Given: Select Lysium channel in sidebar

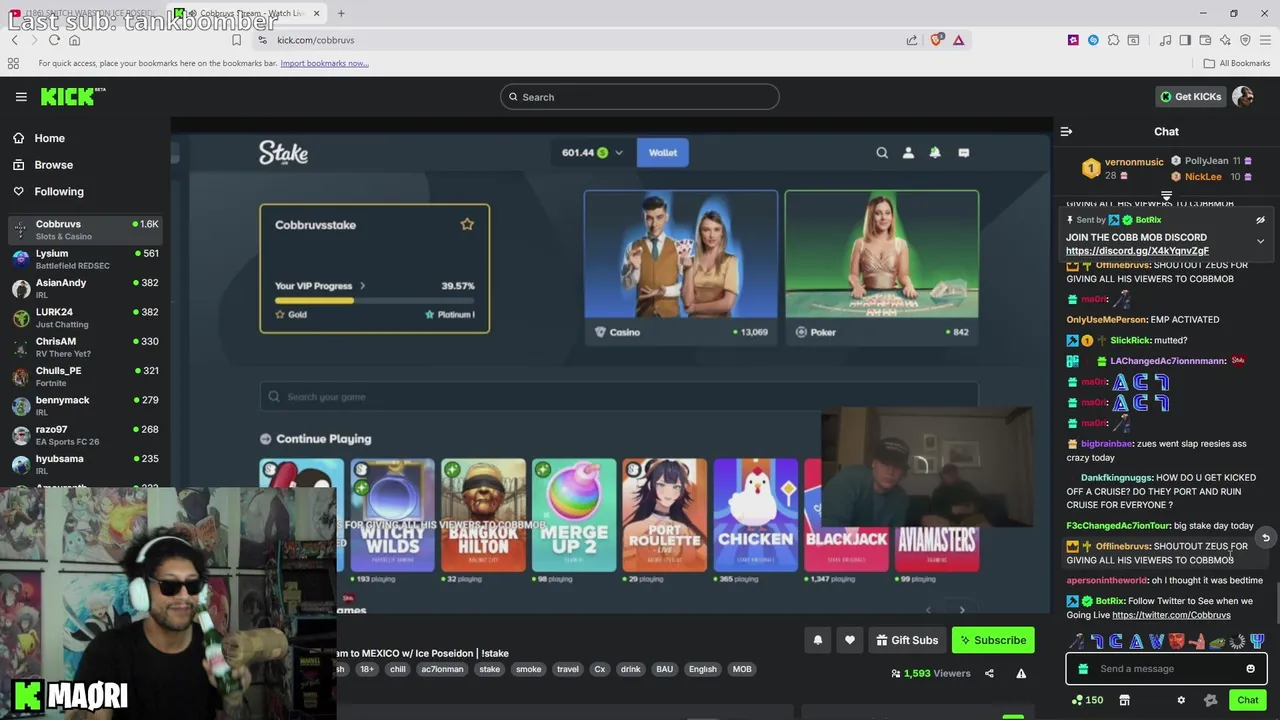Looking at the screenshot, I should click(x=85, y=259).
